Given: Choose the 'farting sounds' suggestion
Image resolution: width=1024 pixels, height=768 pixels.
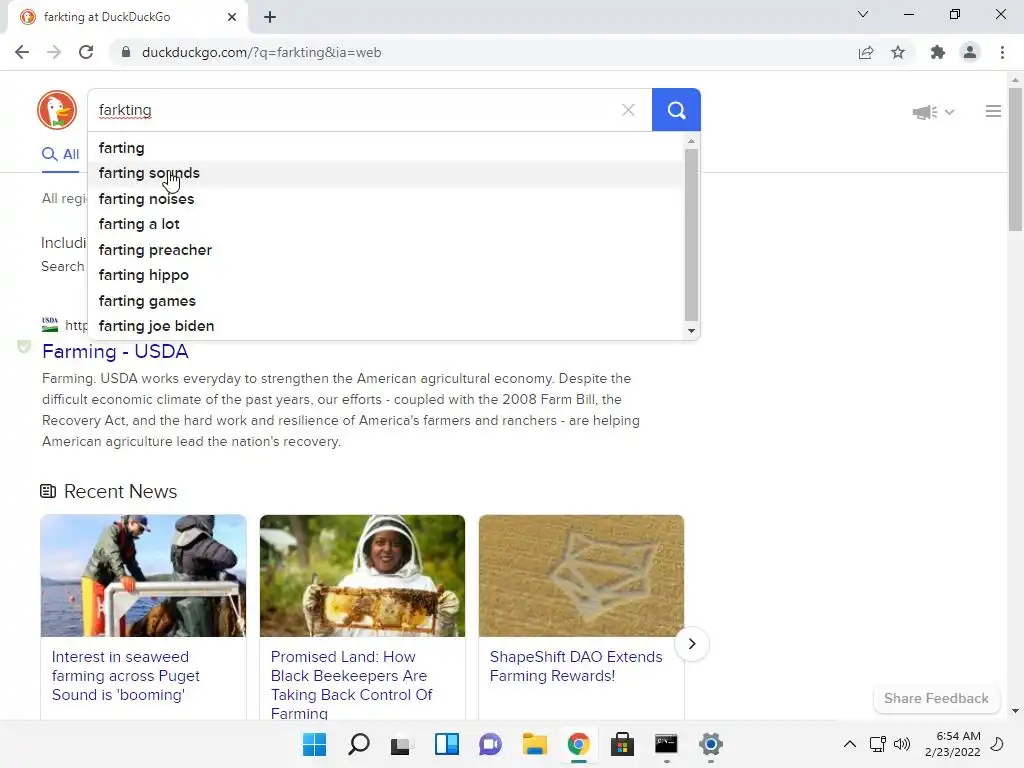Looking at the screenshot, I should point(385,174).
